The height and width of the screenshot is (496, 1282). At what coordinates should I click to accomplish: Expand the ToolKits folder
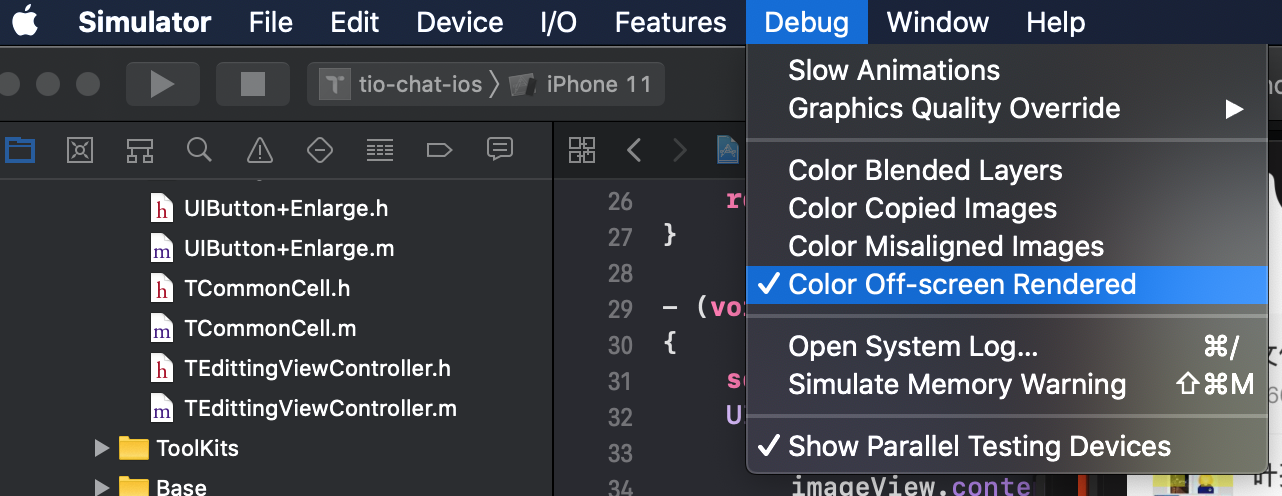pos(101,448)
